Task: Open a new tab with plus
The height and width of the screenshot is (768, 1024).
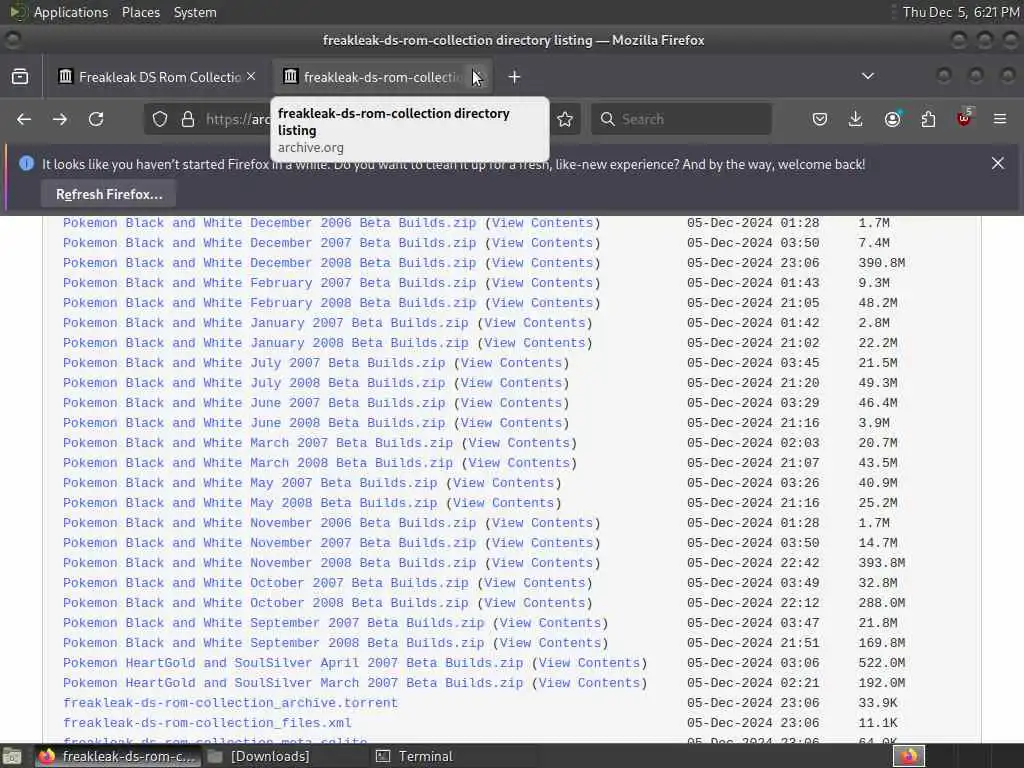Action: pos(515,77)
